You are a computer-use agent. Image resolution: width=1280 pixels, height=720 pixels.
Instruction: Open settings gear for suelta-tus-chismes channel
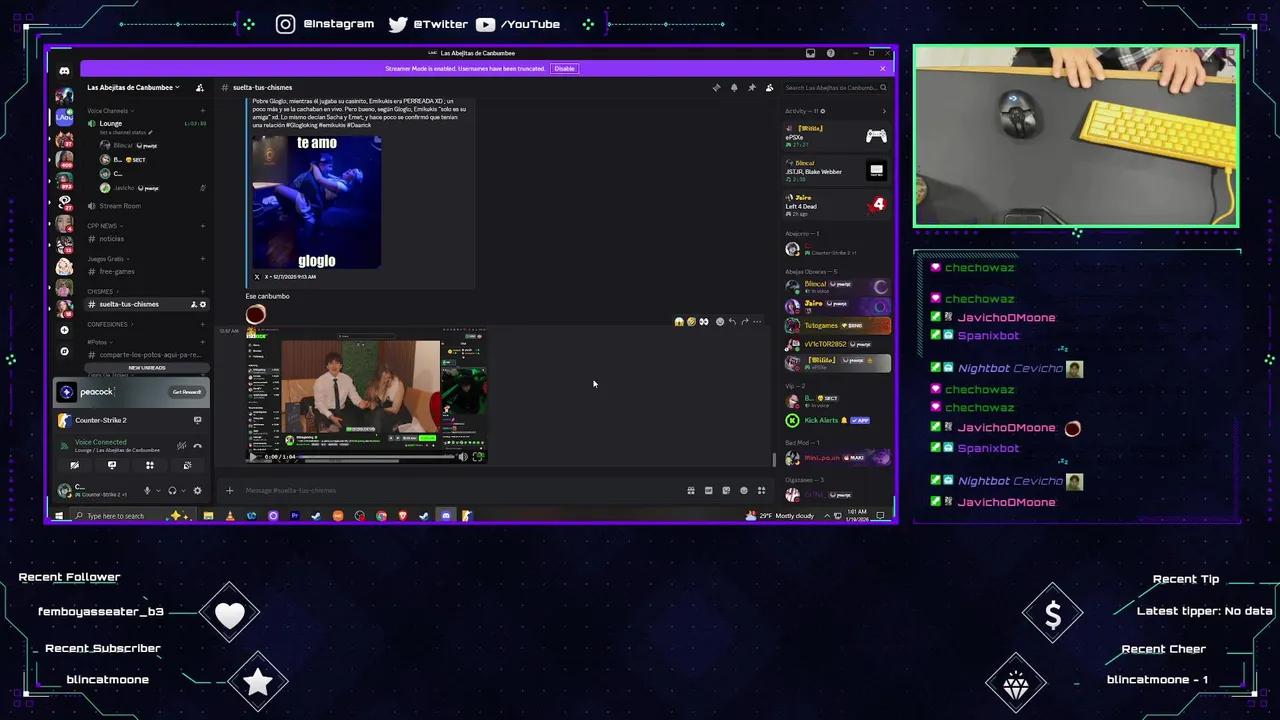coord(203,304)
